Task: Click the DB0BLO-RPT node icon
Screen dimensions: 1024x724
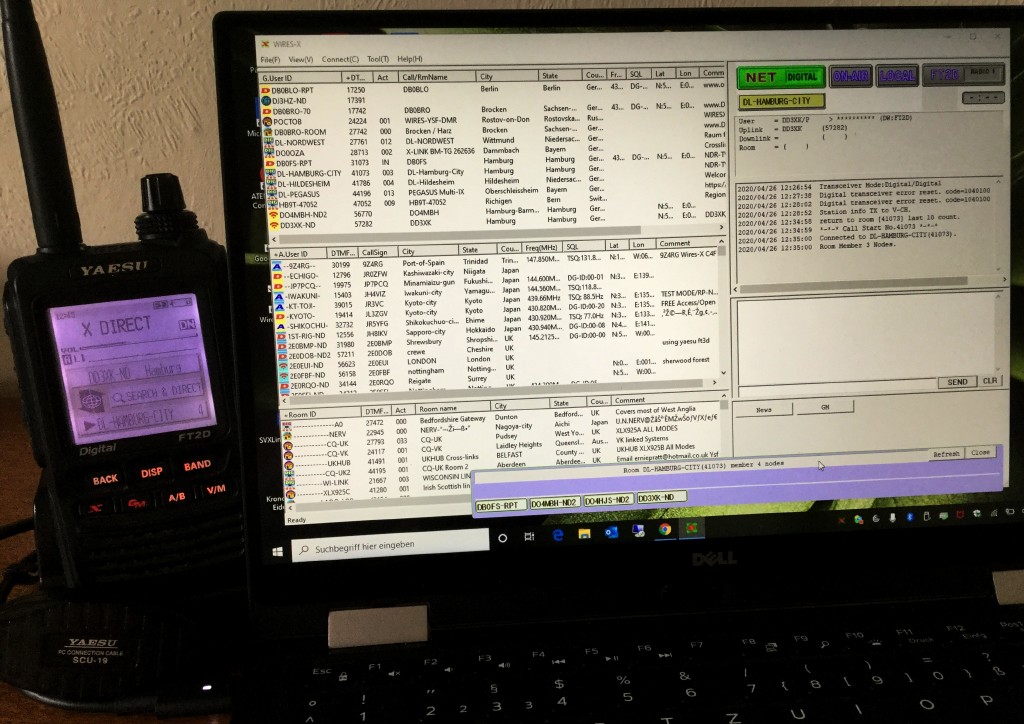Action: (x=266, y=90)
